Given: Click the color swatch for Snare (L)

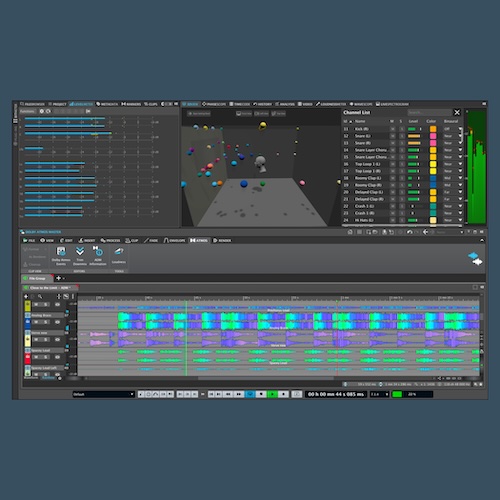Looking at the screenshot, I should pyautogui.click(x=433, y=136).
